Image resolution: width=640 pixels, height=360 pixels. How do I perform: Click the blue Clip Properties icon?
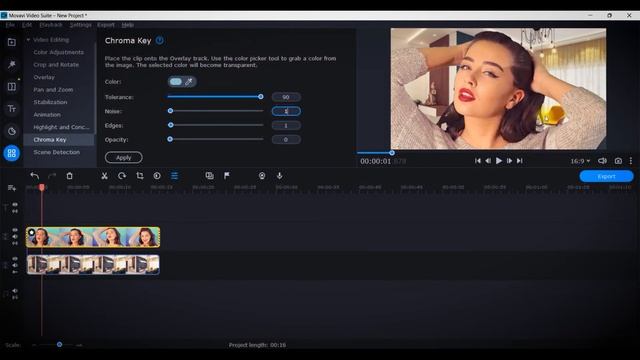pos(174,176)
